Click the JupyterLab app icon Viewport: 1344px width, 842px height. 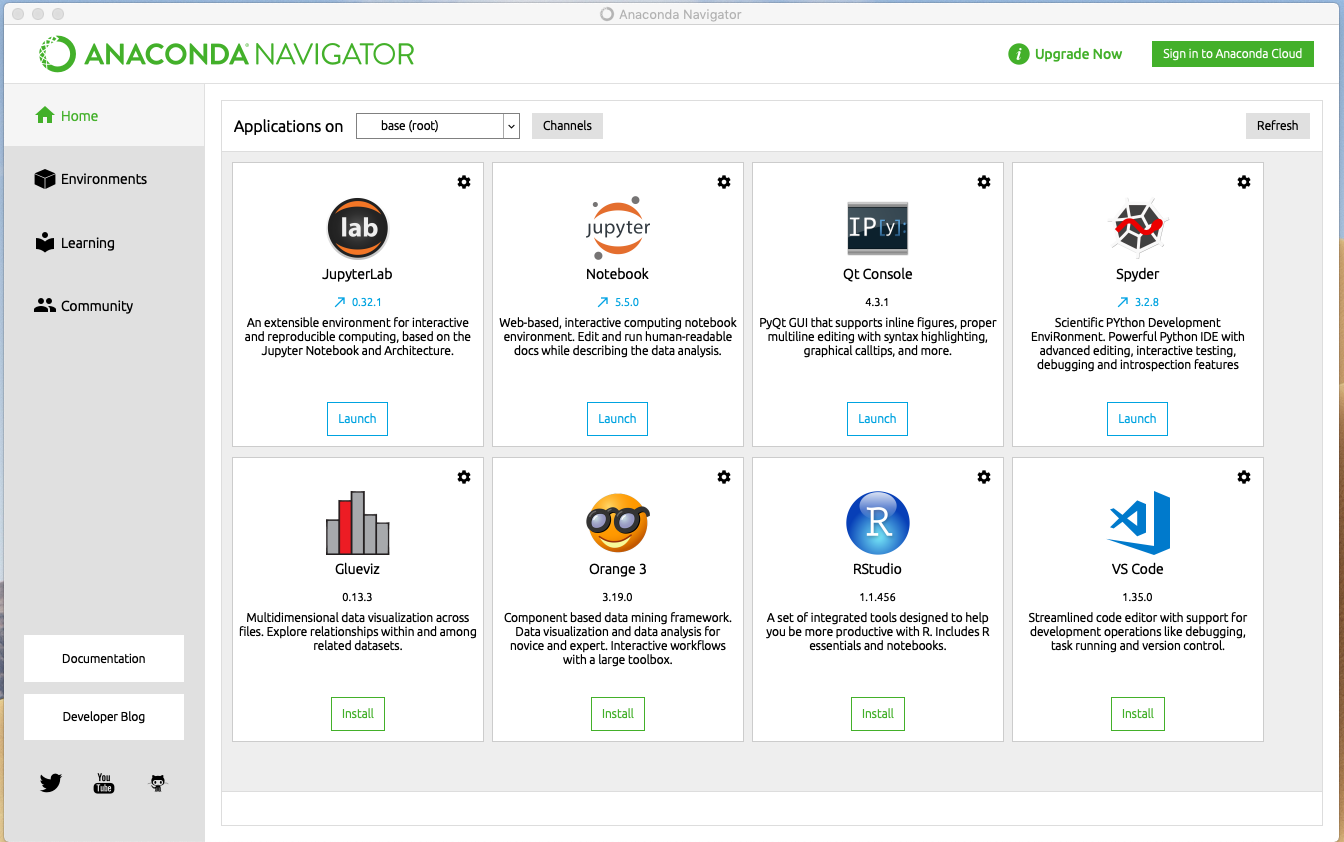pyautogui.click(x=357, y=228)
